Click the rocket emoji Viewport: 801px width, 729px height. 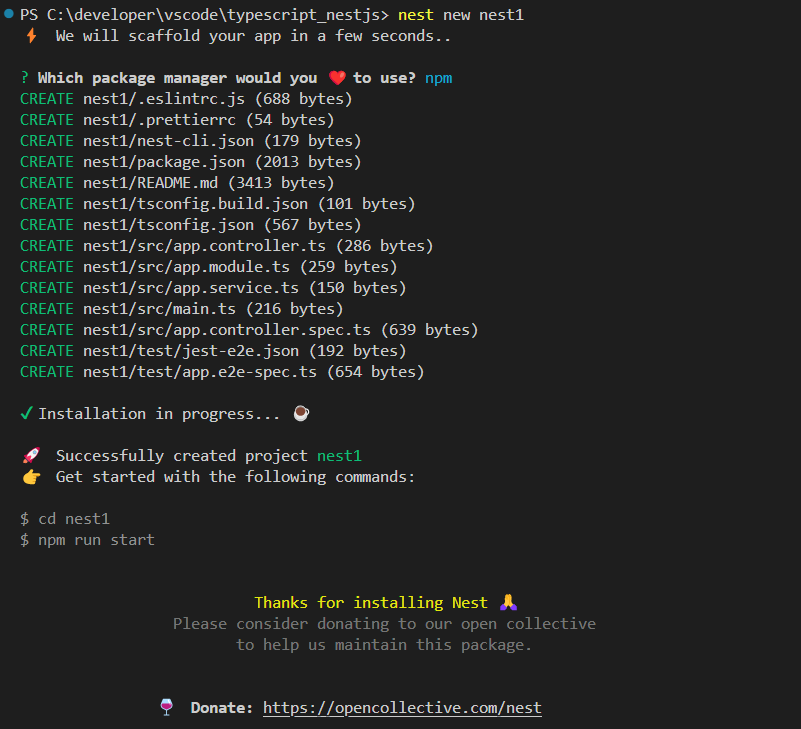point(31,455)
